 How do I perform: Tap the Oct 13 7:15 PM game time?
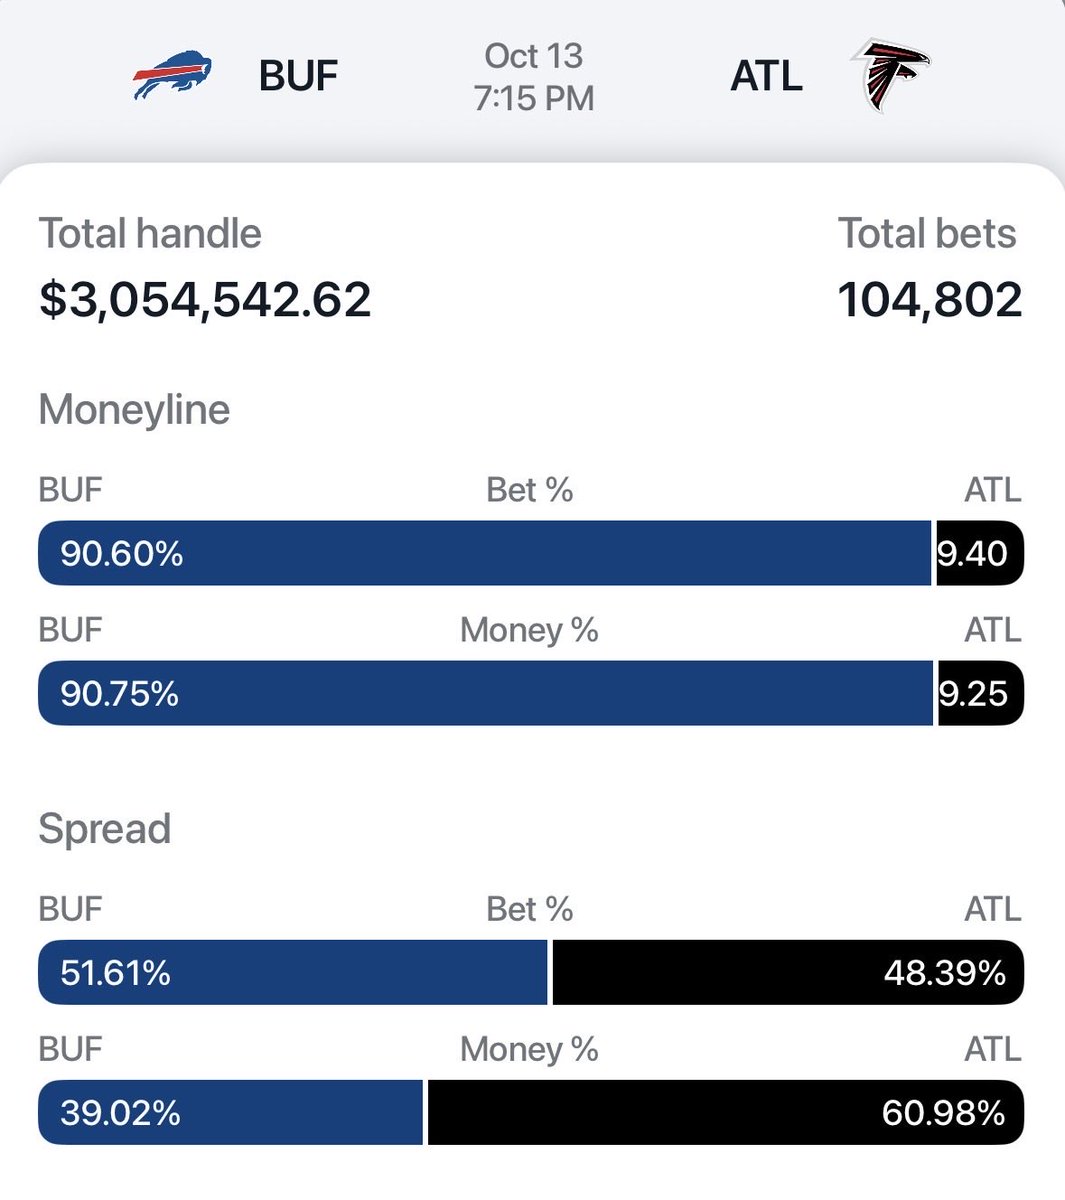pos(534,77)
